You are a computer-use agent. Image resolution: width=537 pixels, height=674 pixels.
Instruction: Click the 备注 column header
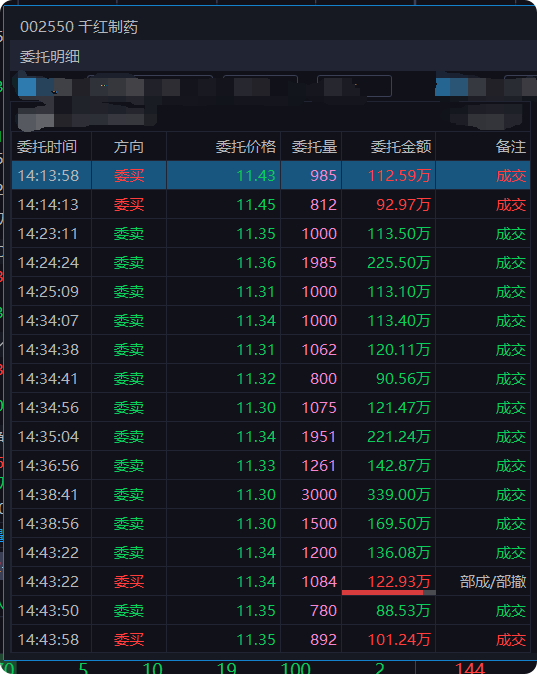tap(511, 147)
